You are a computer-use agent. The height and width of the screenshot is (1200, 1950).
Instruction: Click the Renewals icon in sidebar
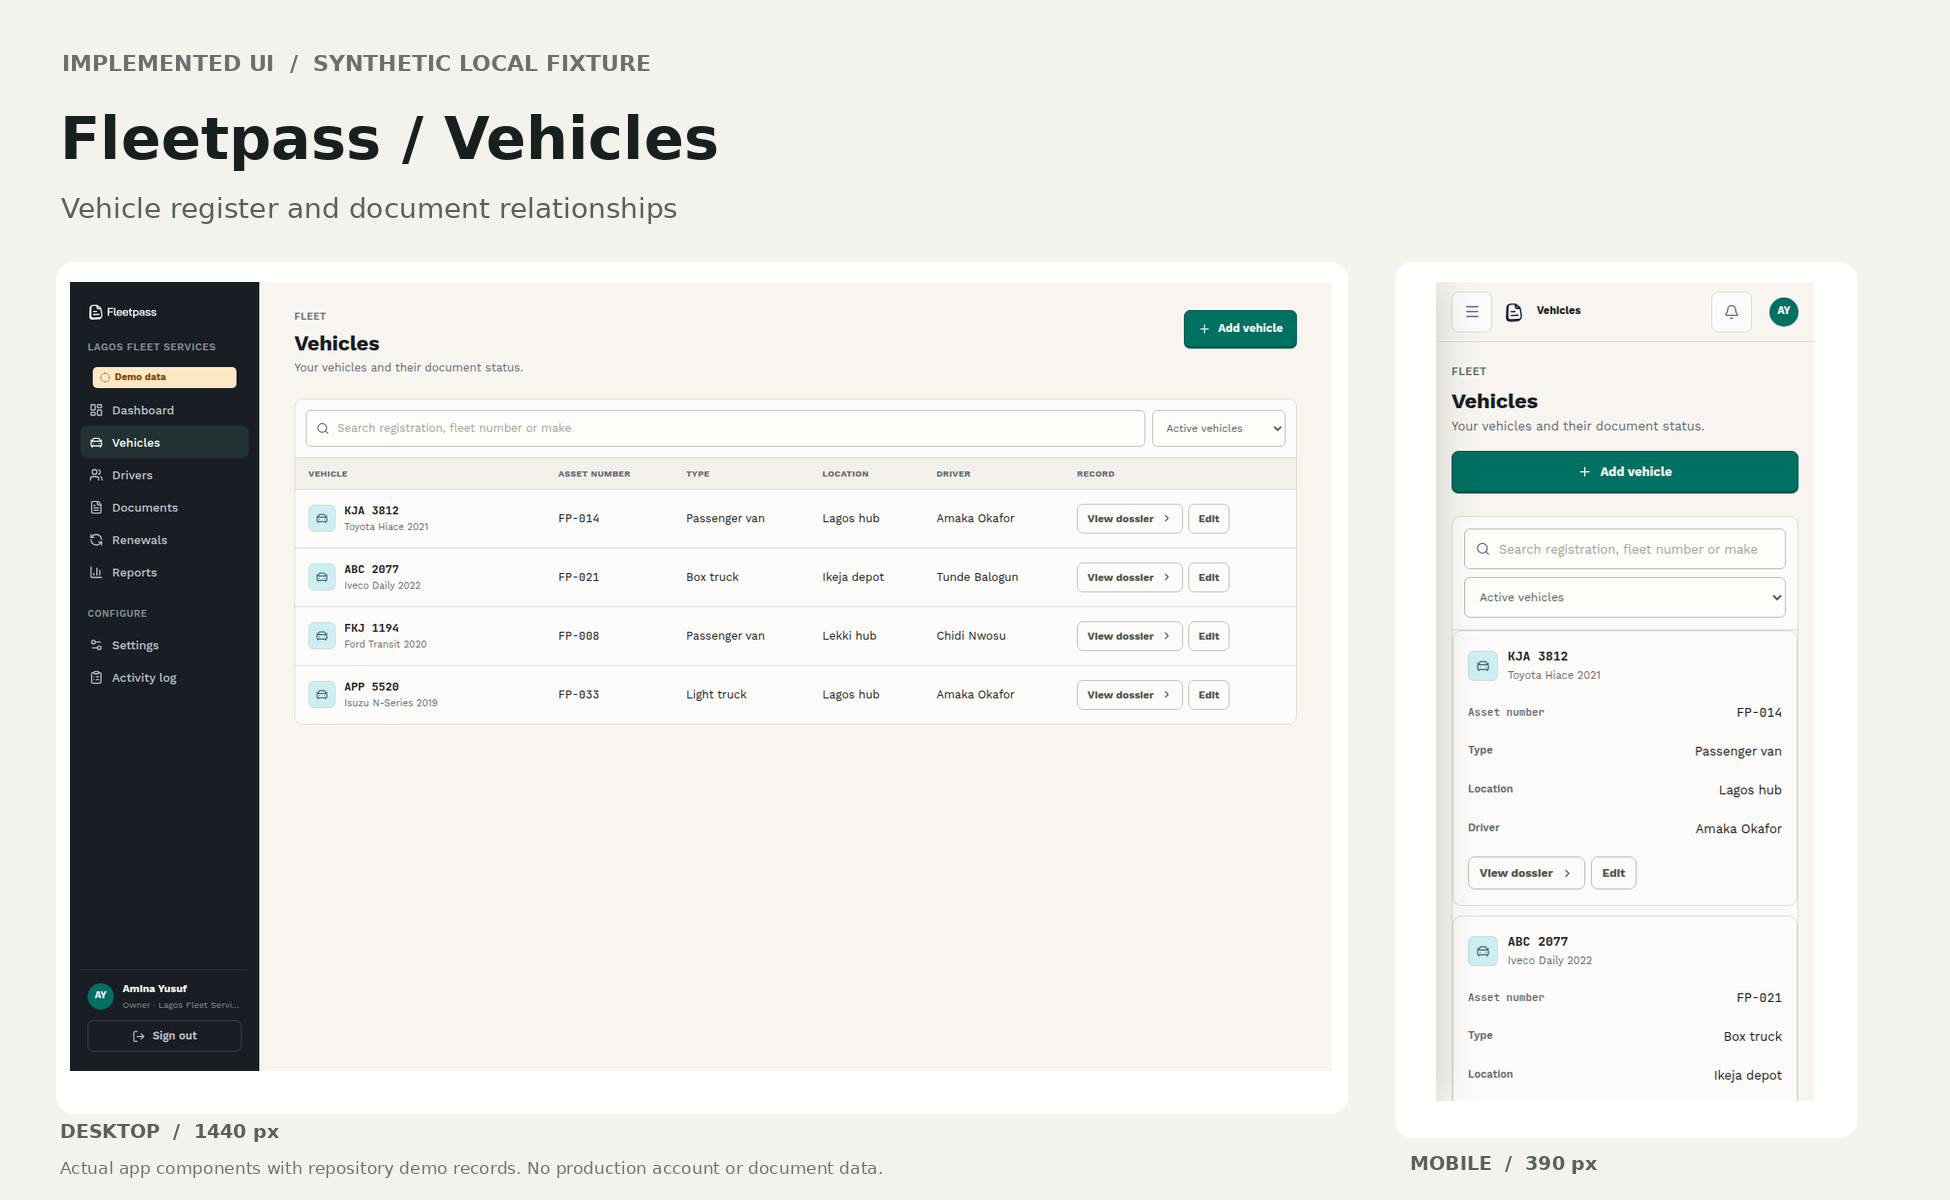pos(96,540)
